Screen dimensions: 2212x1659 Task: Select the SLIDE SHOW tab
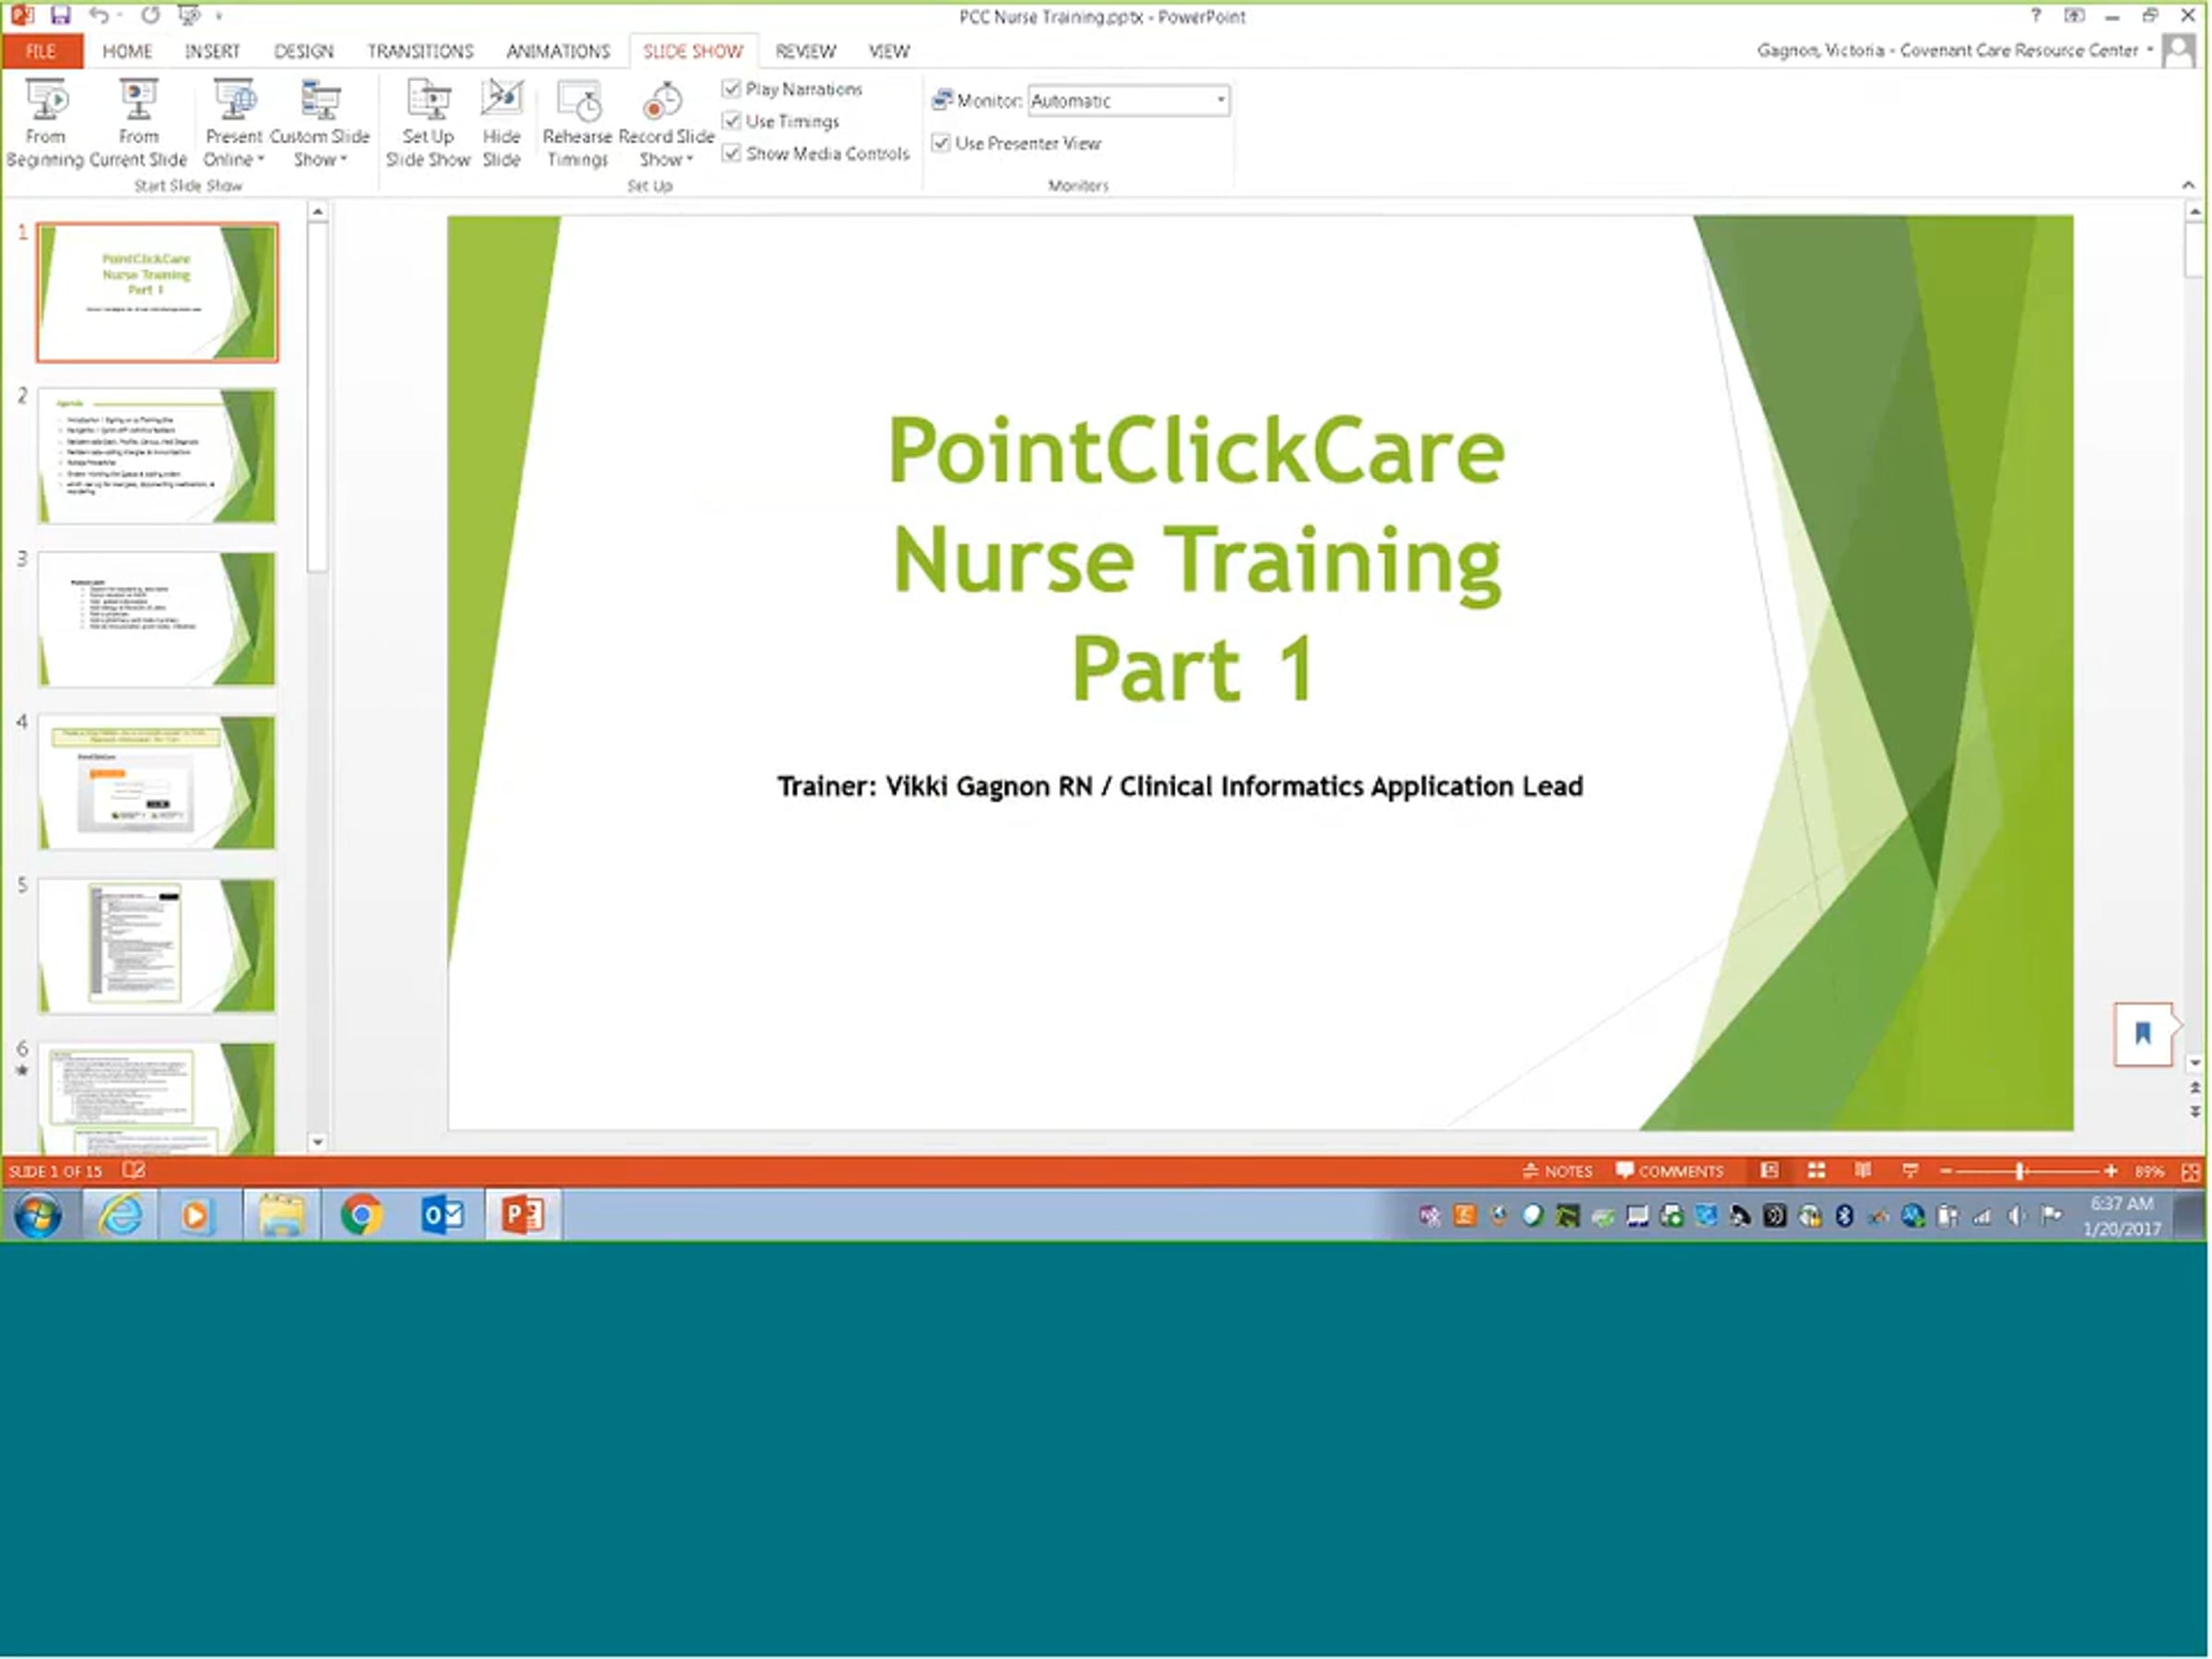click(x=693, y=51)
